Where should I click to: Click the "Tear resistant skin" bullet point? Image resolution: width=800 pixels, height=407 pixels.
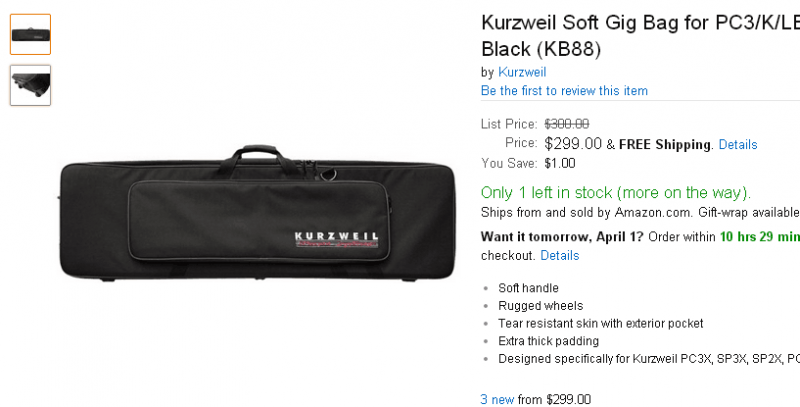[x=601, y=324]
